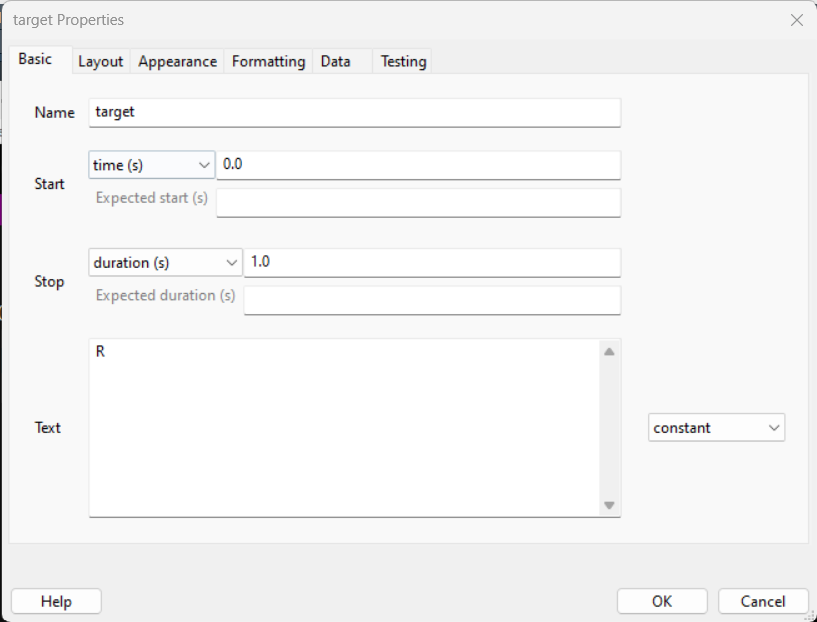Select the Basic tab
This screenshot has height=622, width=817.
pos(36,59)
